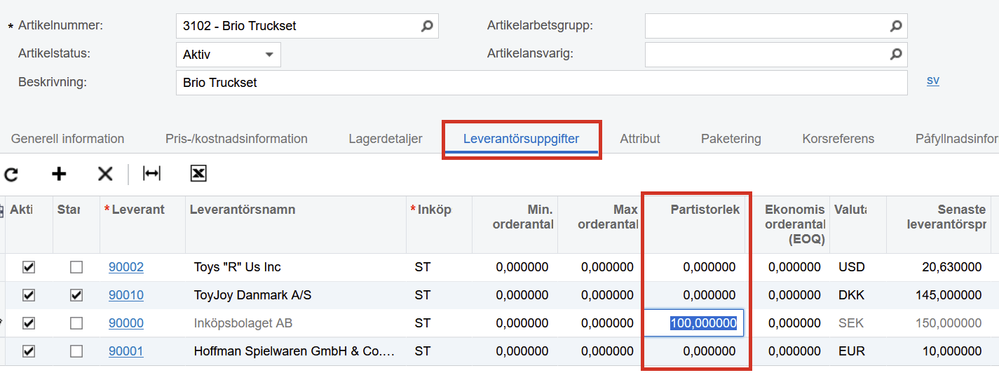This screenshot has width=999, height=387.
Task: Set Toys "R" Us Inc as standard supplier
Action: coord(76,267)
